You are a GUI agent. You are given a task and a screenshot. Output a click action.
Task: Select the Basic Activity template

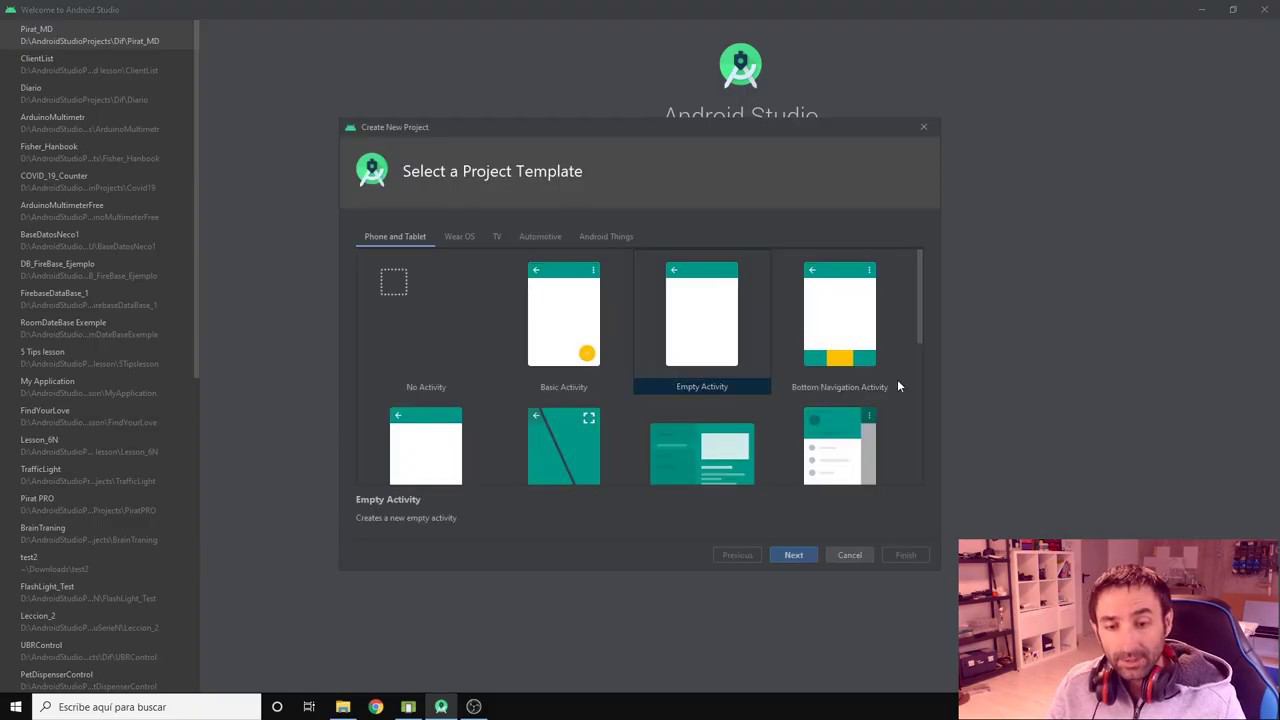coord(564,322)
